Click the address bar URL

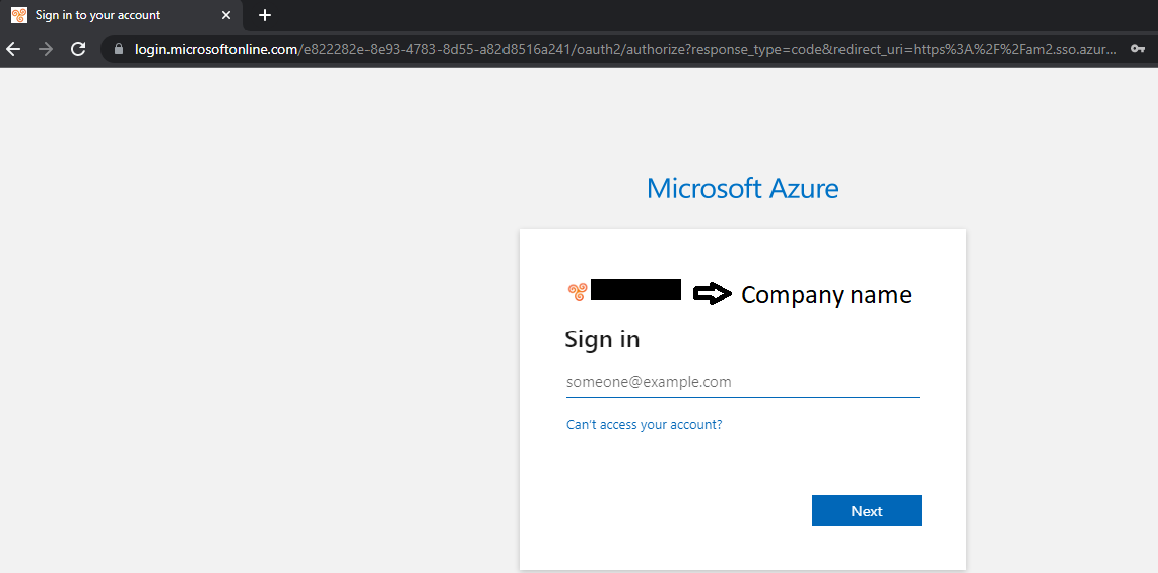(625, 49)
